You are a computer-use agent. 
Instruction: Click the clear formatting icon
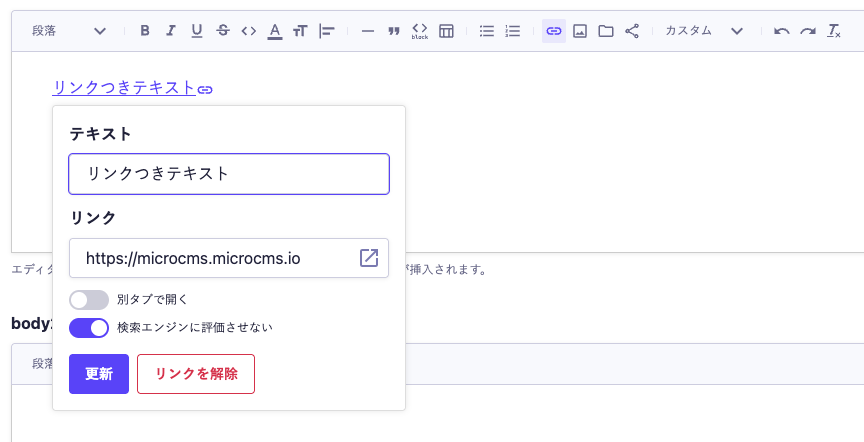(834, 31)
